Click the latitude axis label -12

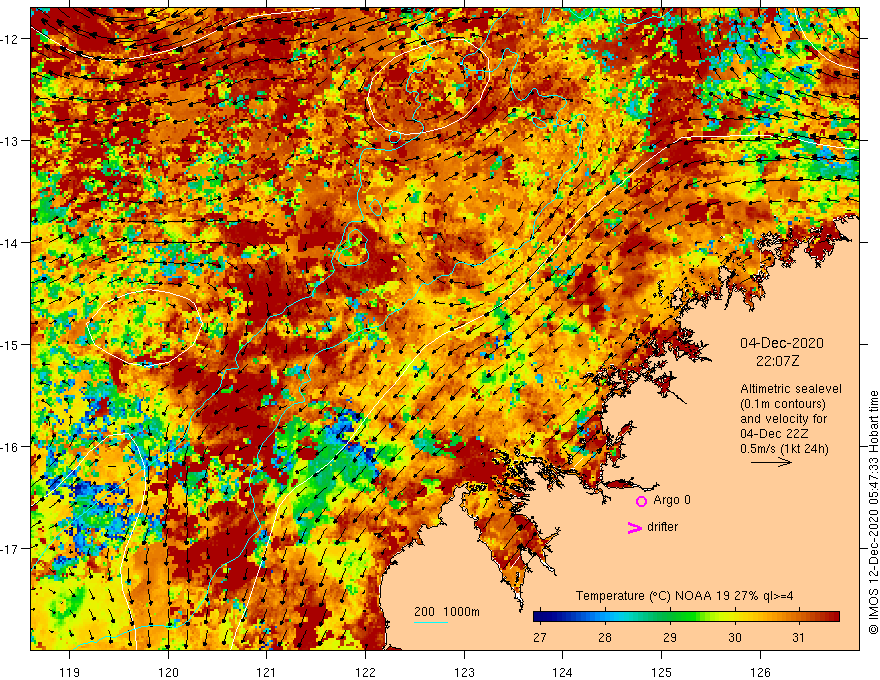(10, 39)
